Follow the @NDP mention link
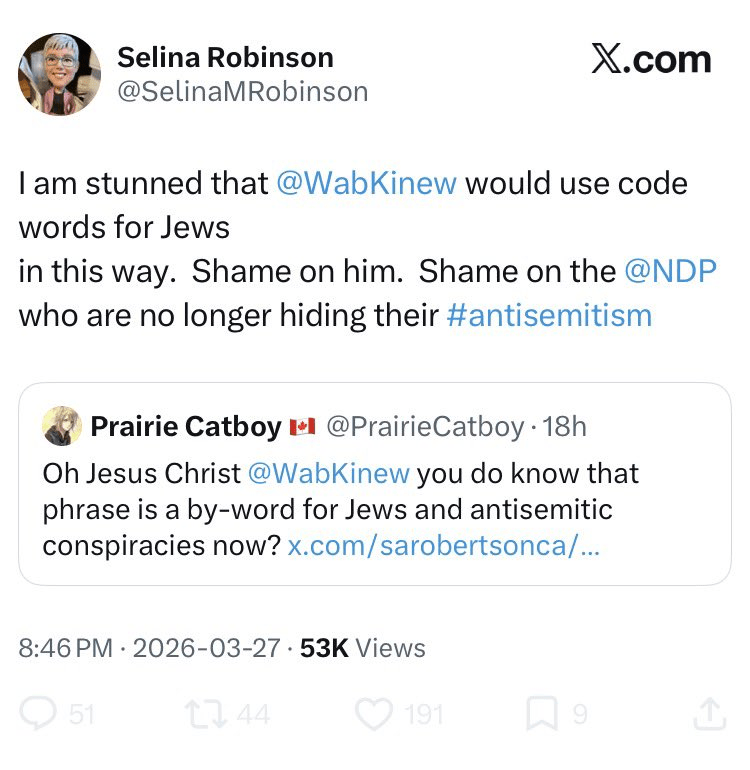This screenshot has width=750, height=770. (669, 271)
